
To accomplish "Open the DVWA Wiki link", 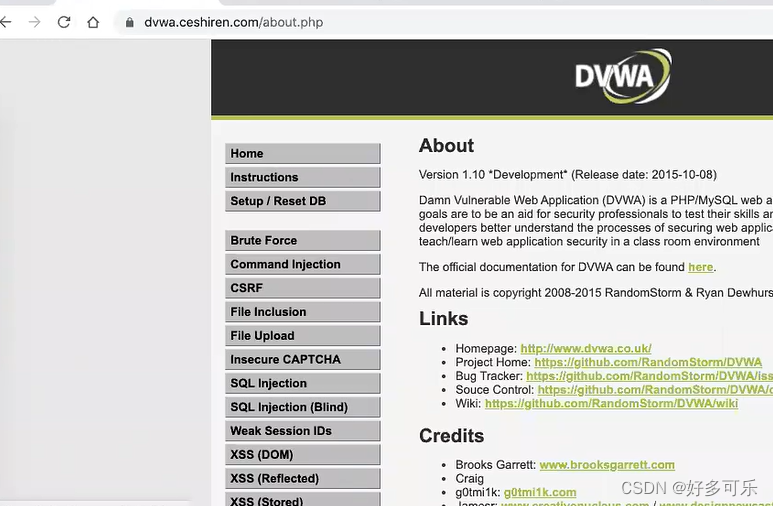I will pyautogui.click(x=611, y=403).
